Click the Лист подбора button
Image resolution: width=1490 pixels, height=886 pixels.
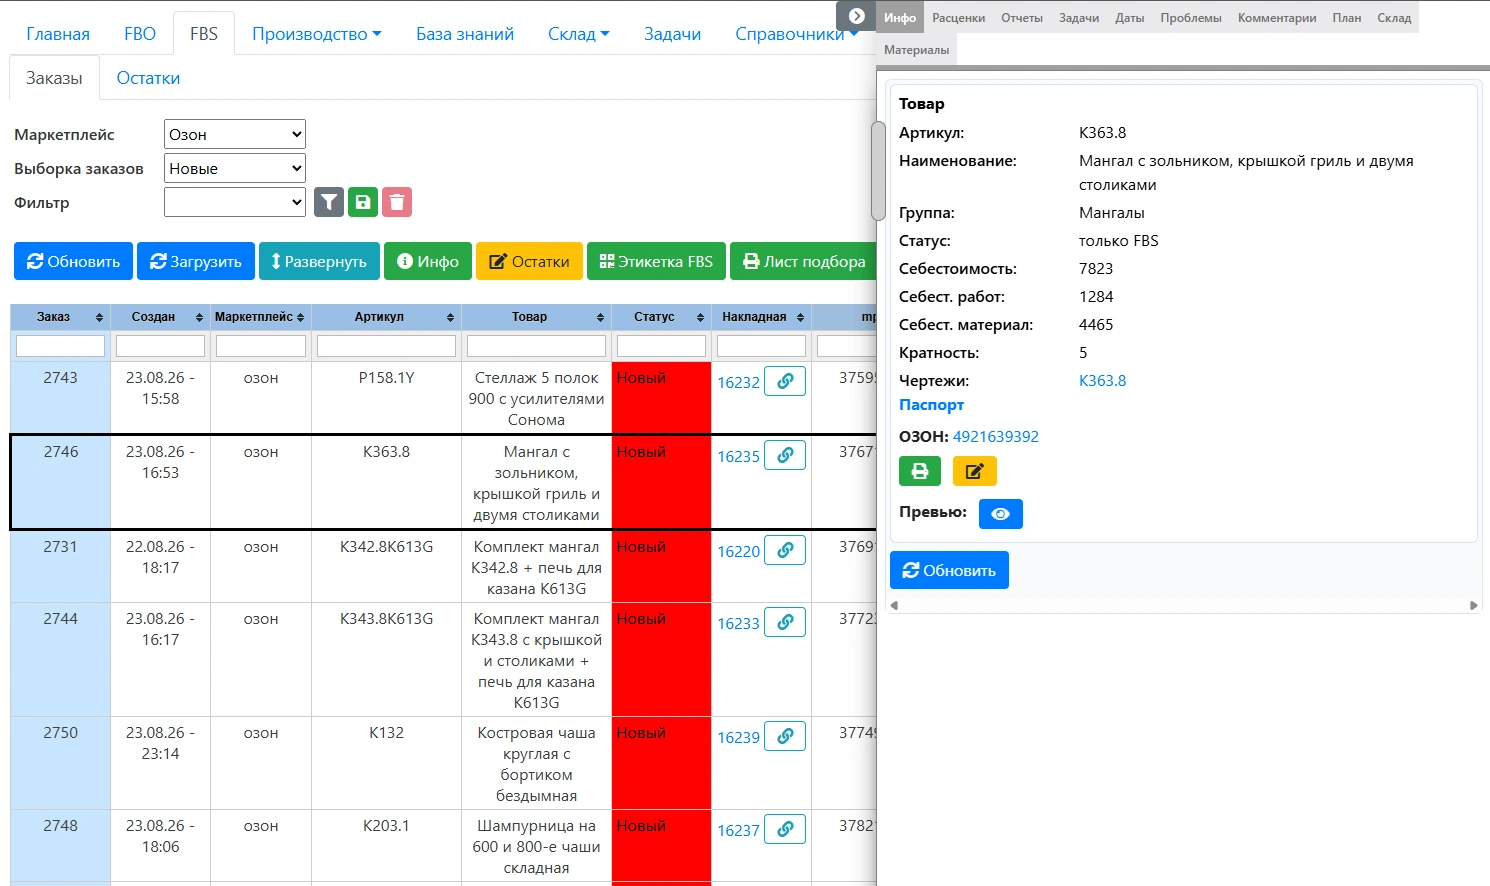coord(804,262)
